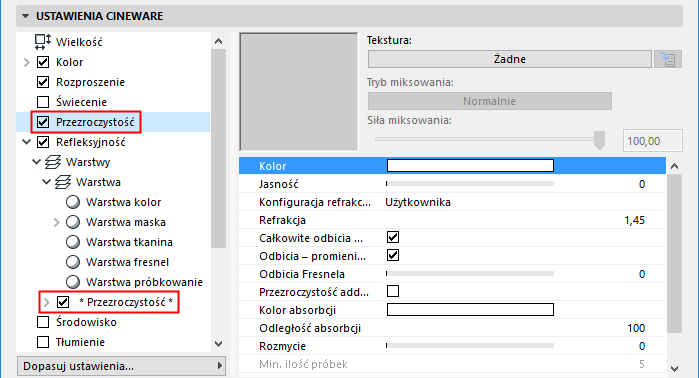Collapse the USTAWIENIA CINEWARE panel
699x378 pixels.
25,16
